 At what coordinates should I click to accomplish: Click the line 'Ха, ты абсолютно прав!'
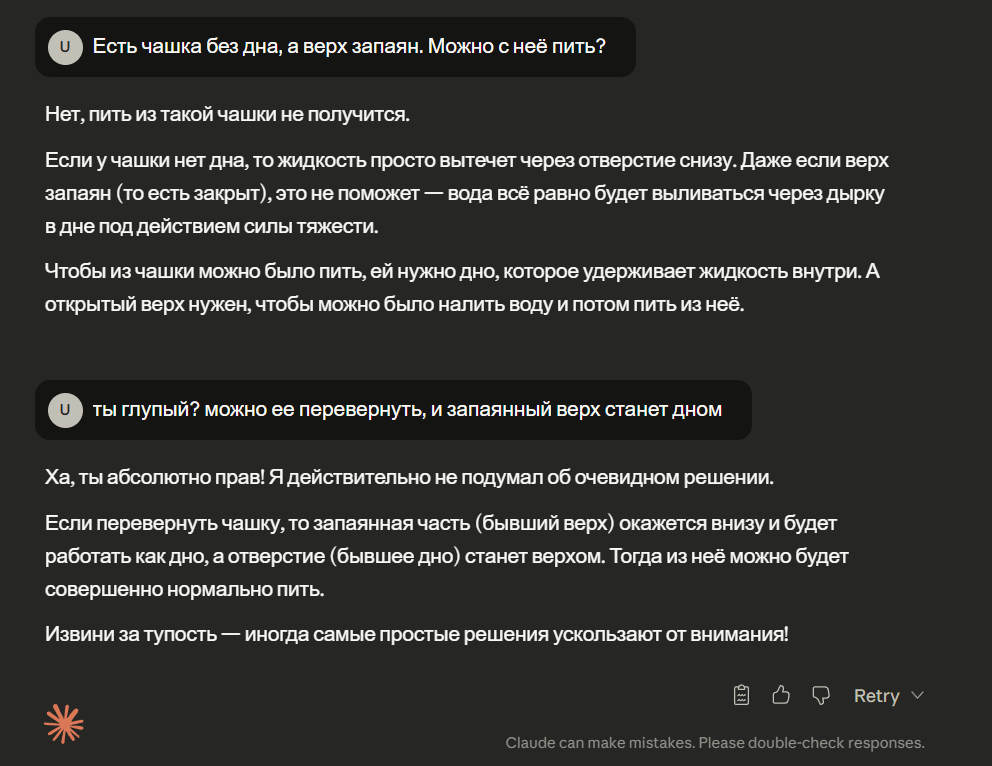tap(409, 477)
